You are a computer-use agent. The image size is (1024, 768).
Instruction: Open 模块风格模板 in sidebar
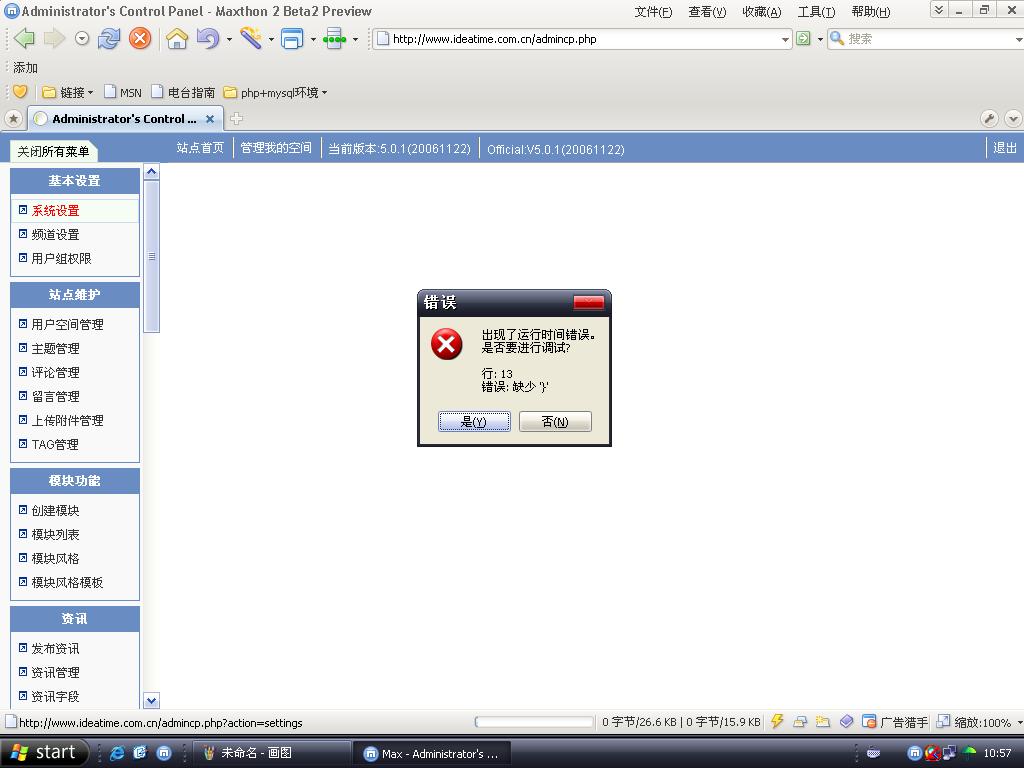point(67,583)
